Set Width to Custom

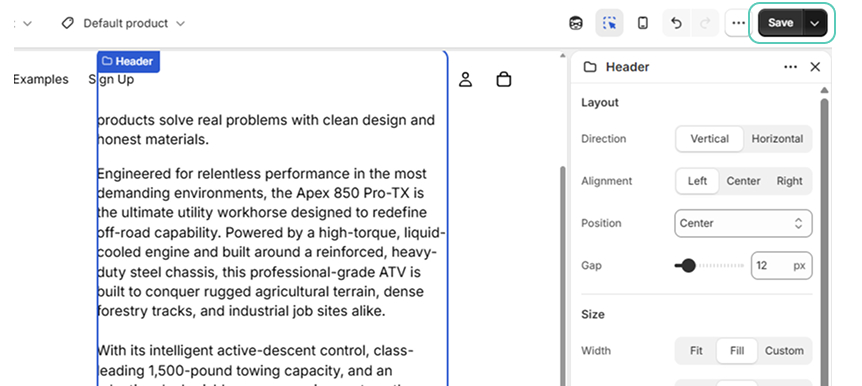[x=784, y=351]
